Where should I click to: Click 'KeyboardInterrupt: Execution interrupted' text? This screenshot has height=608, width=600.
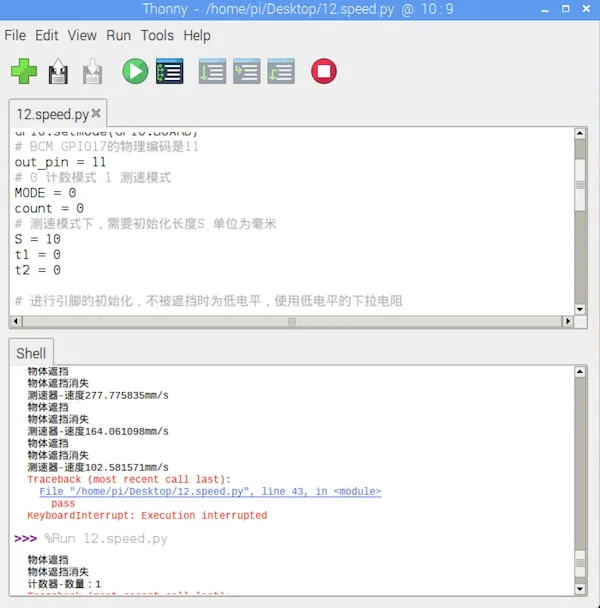pyautogui.click(x=147, y=515)
